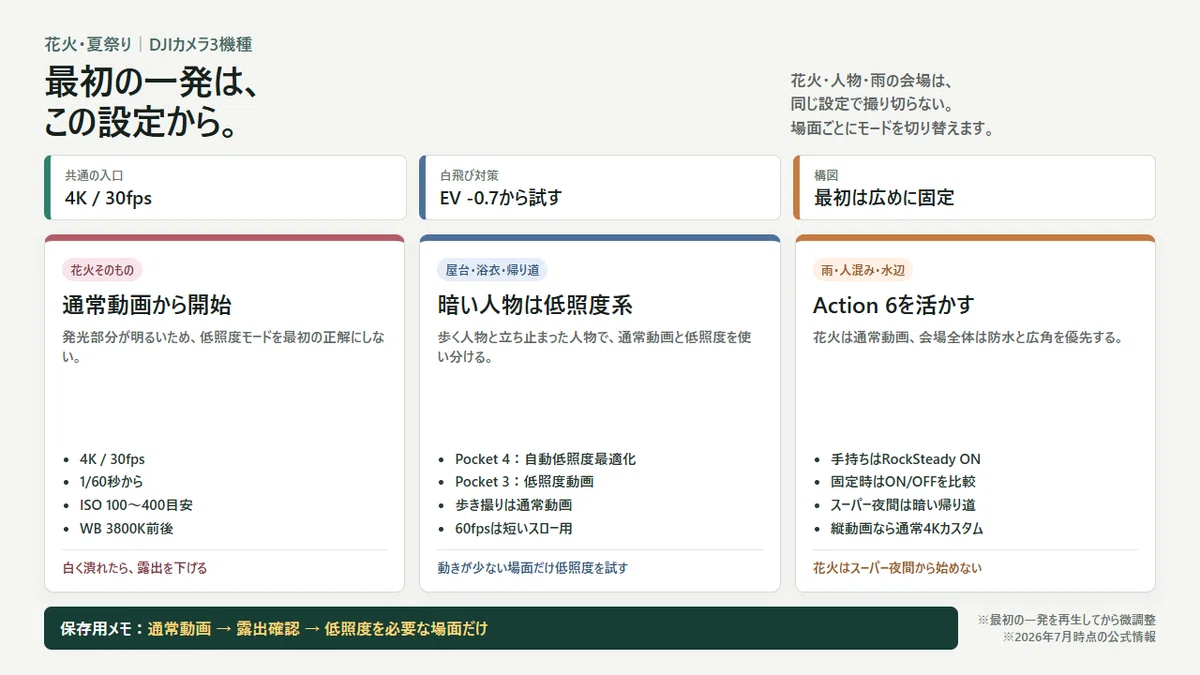Click the 暗い人物は低照度系 heading
The height and width of the screenshot is (675, 1200).
[535, 305]
